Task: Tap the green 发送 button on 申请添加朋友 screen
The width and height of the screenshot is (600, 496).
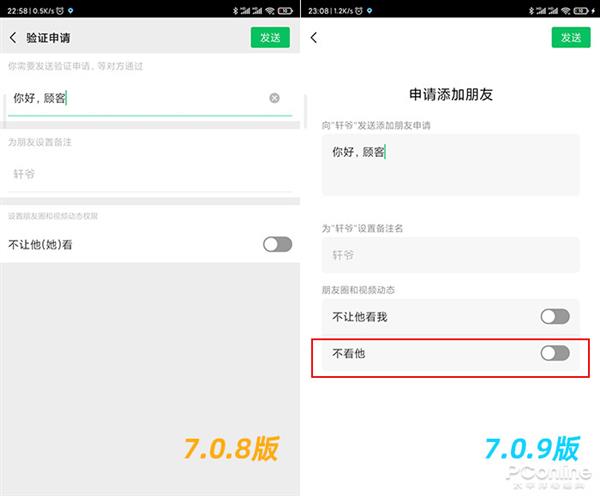Action: pyautogui.click(x=571, y=38)
